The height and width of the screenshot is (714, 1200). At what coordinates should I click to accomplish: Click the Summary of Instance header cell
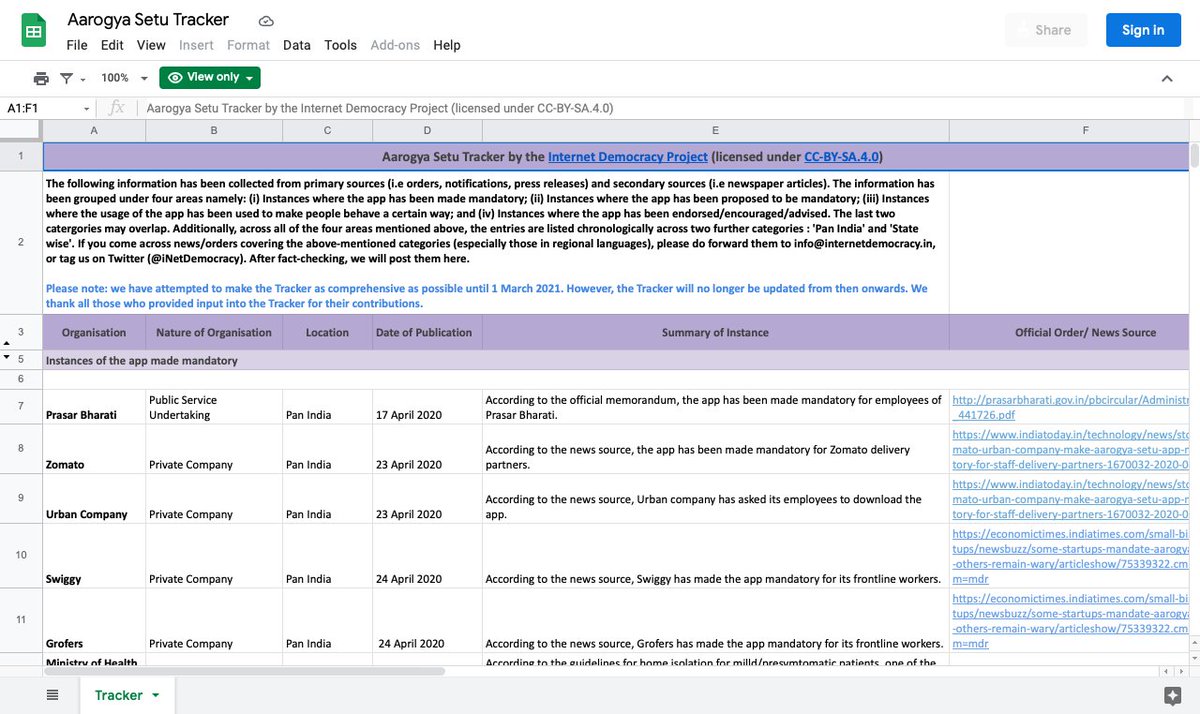[715, 332]
